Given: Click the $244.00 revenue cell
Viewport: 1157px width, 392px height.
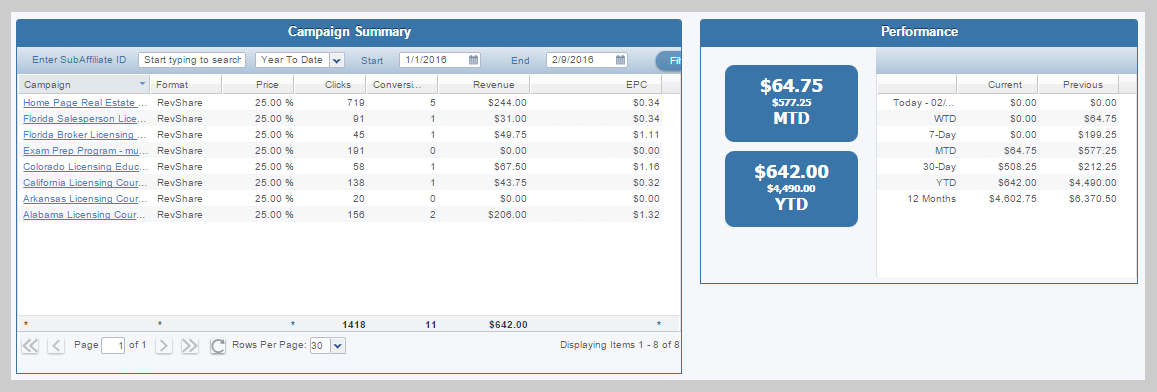Looking at the screenshot, I should coord(508,103).
